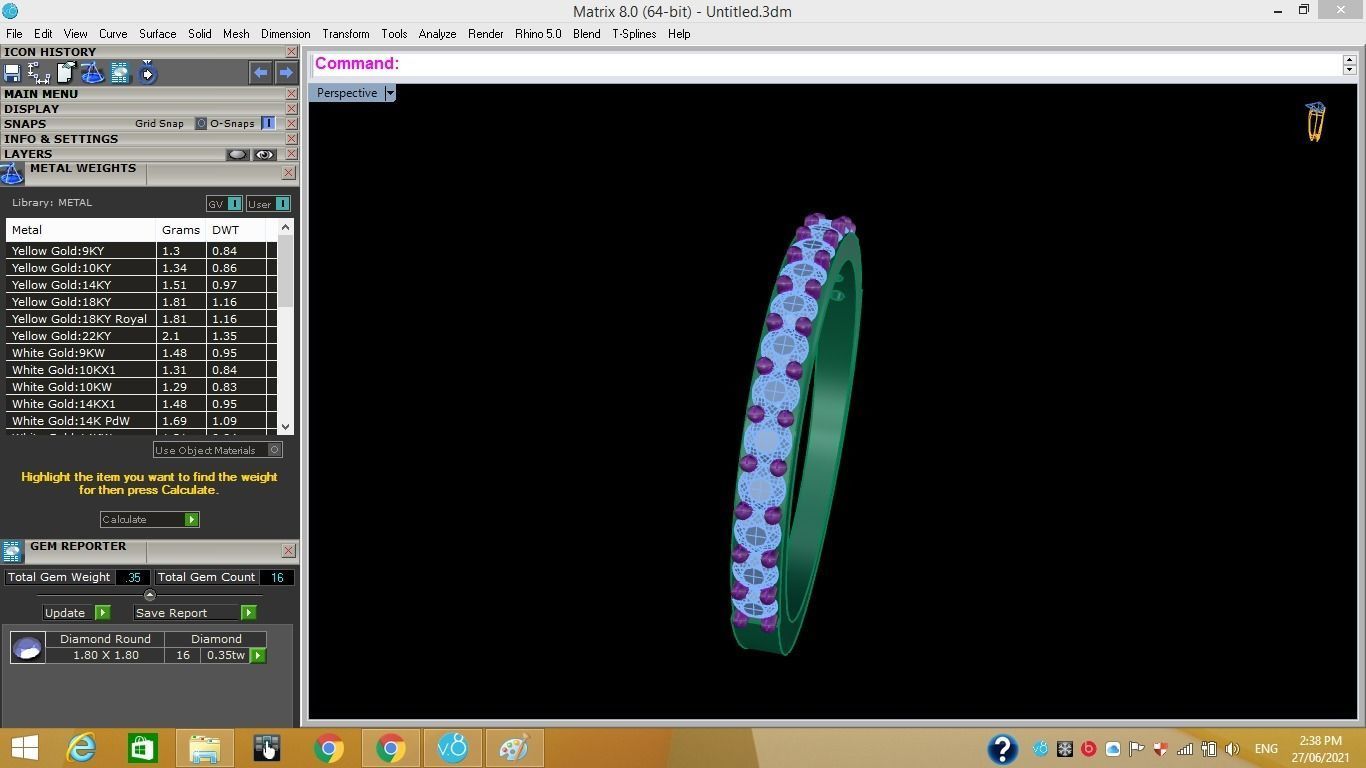Open File Explorer from the taskbar

pos(205,748)
